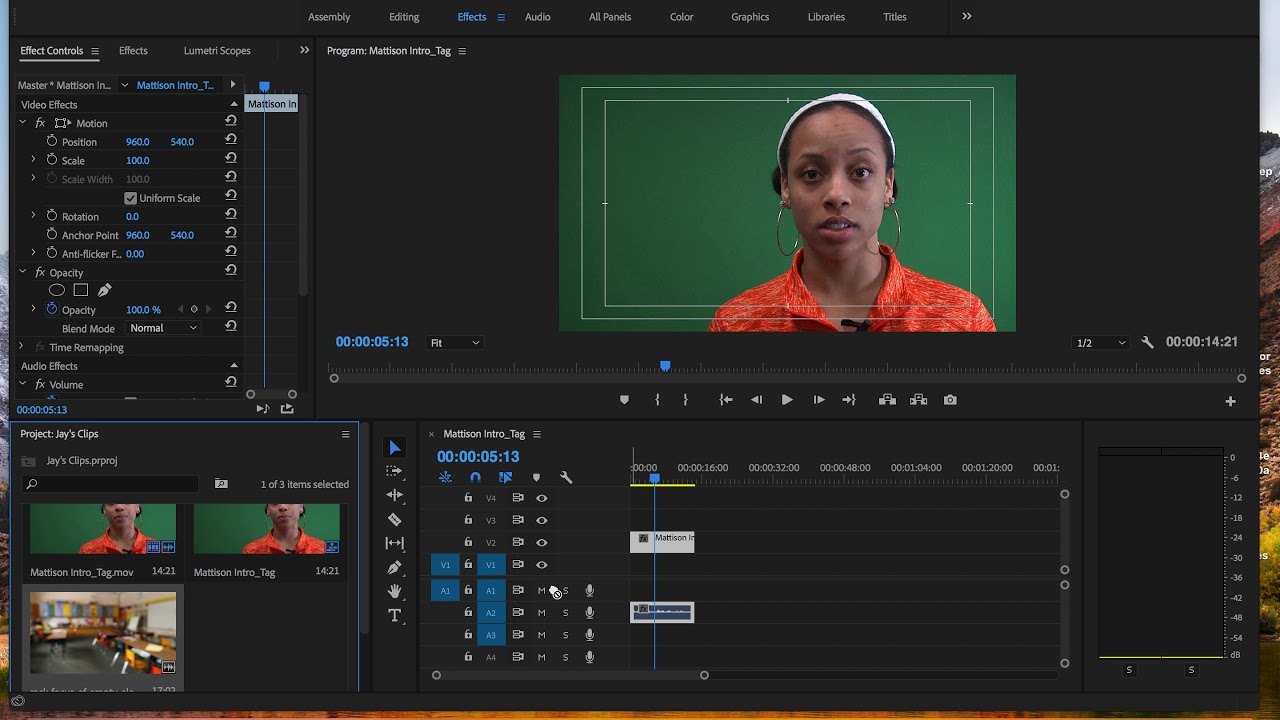Open the Project panel menu

346,434
